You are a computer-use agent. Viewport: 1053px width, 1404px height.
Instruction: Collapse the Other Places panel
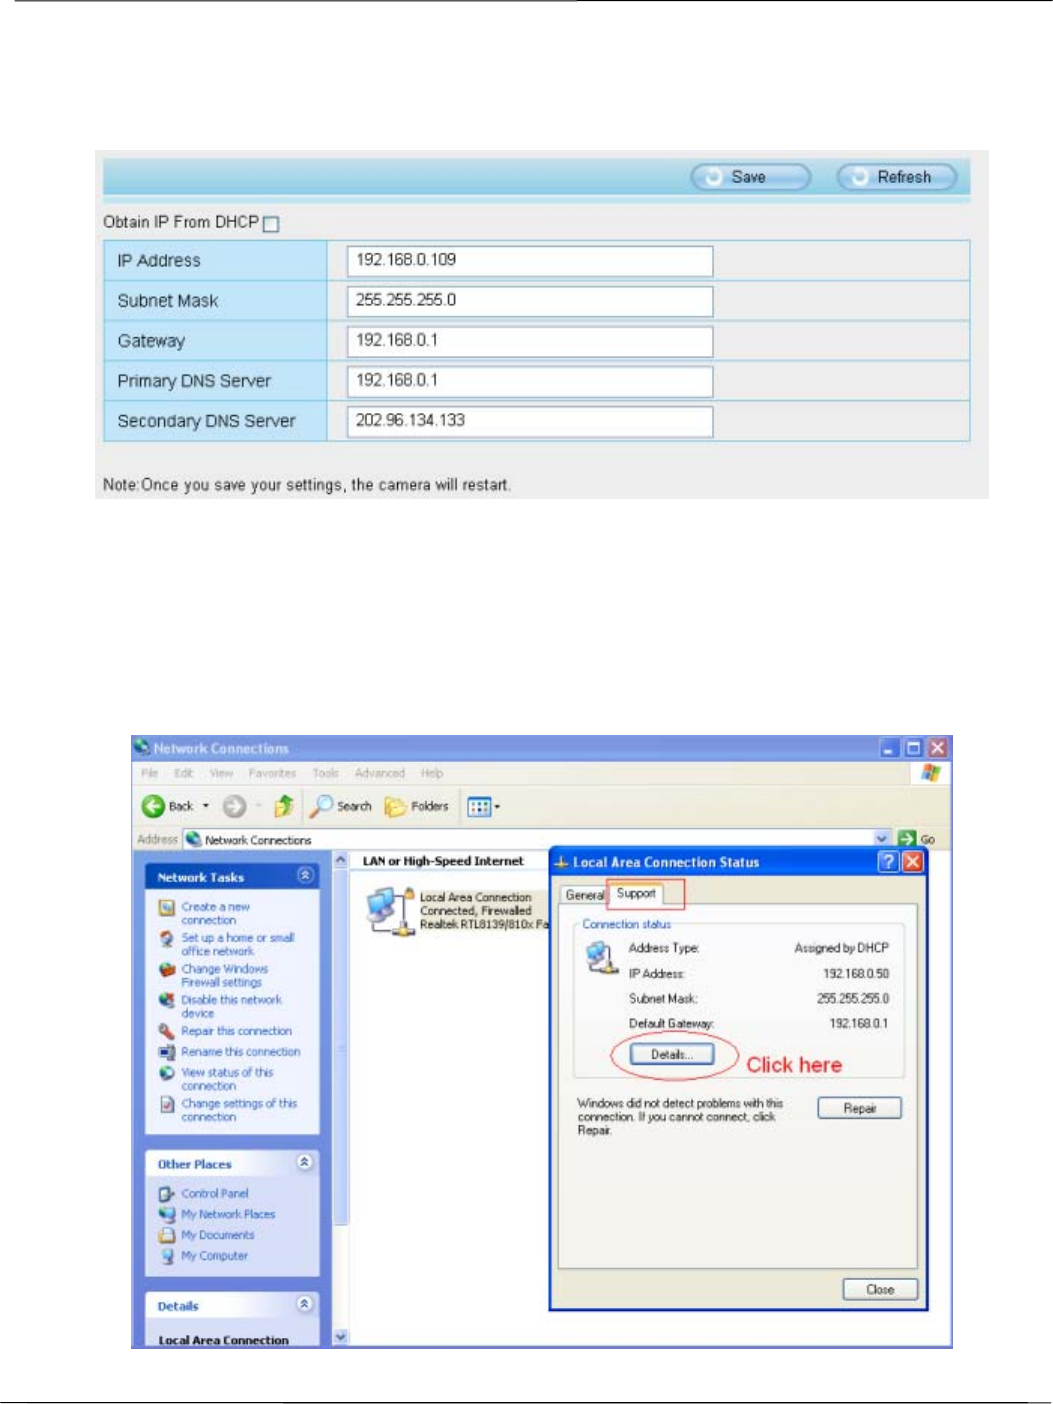306,1163
